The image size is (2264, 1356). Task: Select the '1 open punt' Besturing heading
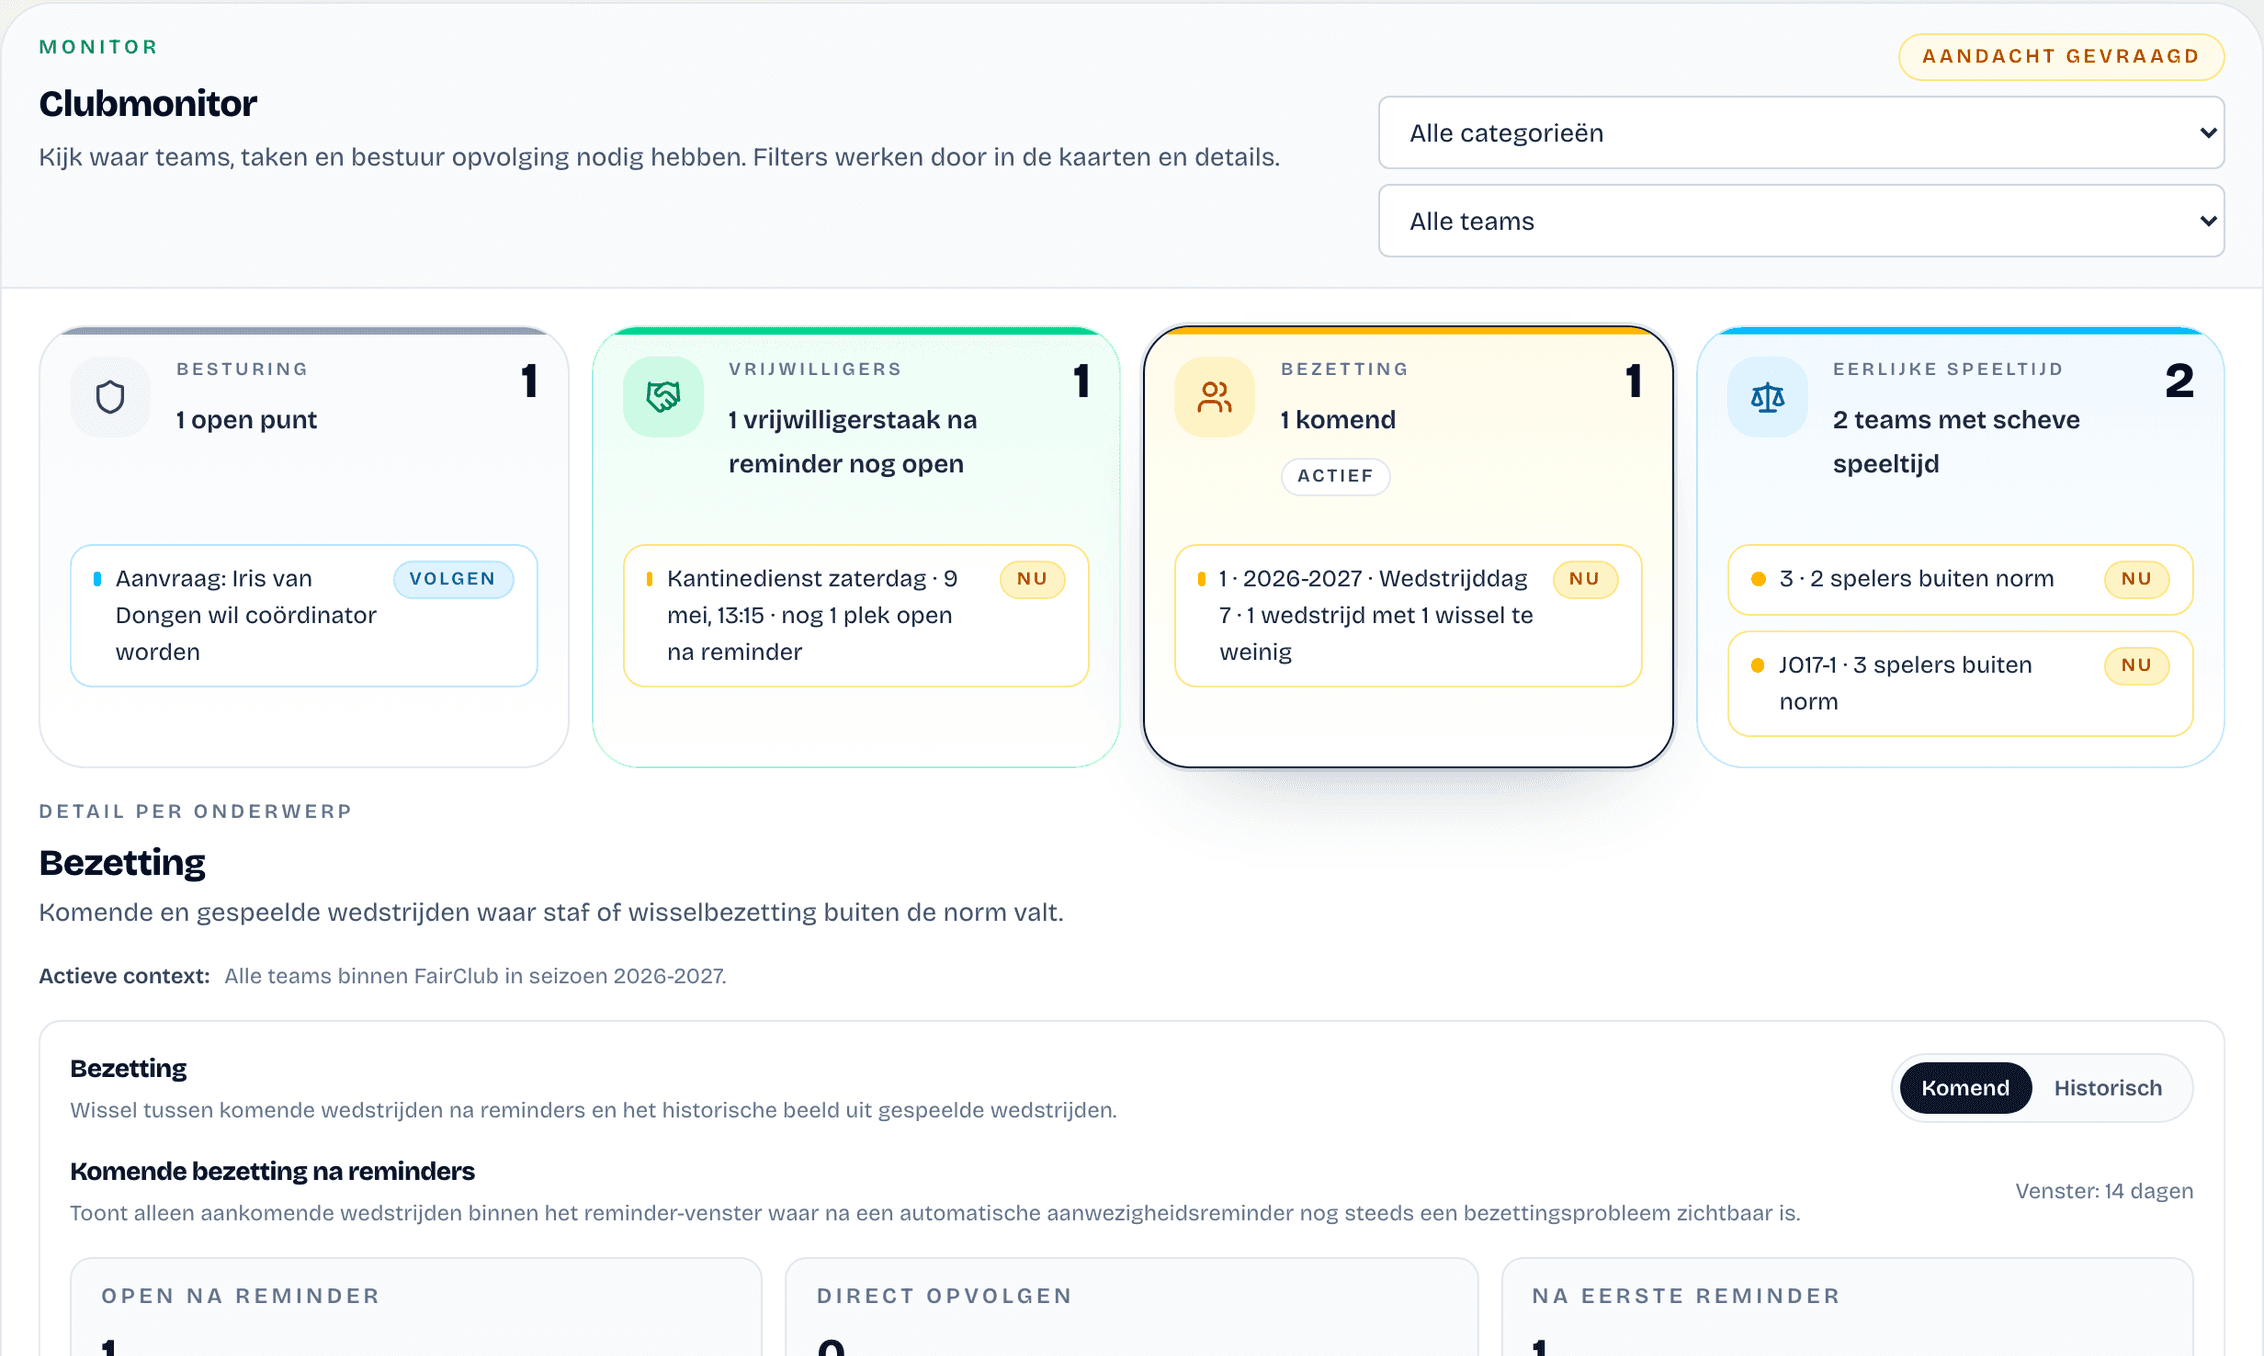coord(246,420)
